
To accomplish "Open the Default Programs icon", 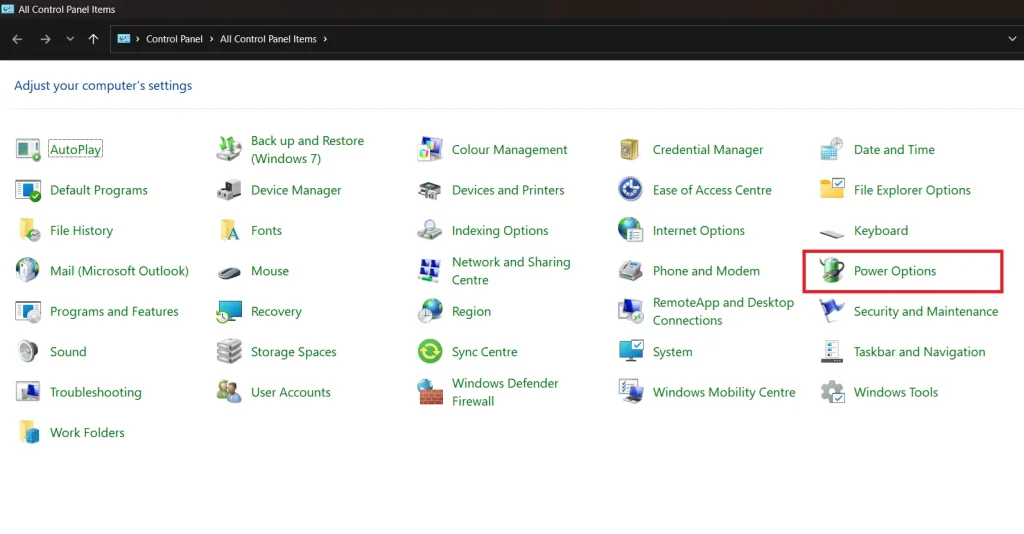I will pyautogui.click(x=28, y=190).
